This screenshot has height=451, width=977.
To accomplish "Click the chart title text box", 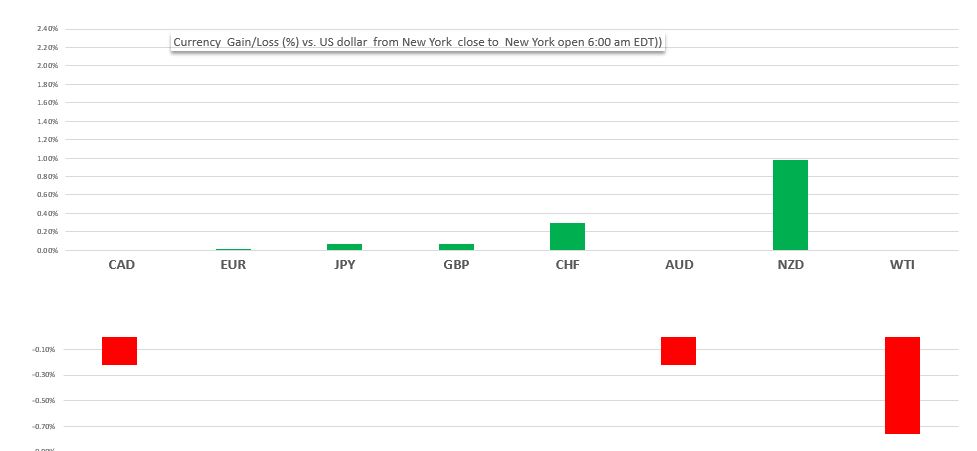I will click(417, 42).
